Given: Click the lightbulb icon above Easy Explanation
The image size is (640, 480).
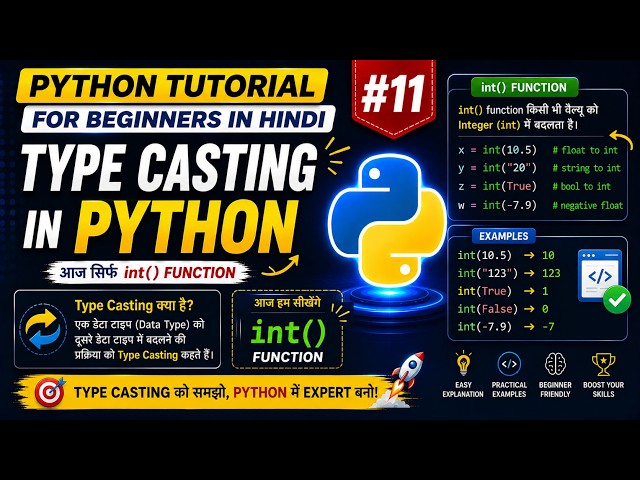Looking at the screenshot, I should [x=463, y=364].
